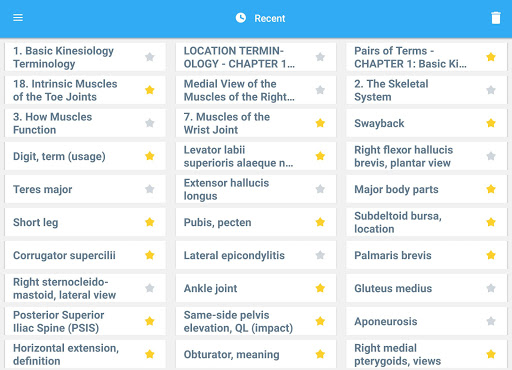This screenshot has width=512, height=370.
Task: Click the trash icon to clear recents
Action: click(x=496, y=18)
